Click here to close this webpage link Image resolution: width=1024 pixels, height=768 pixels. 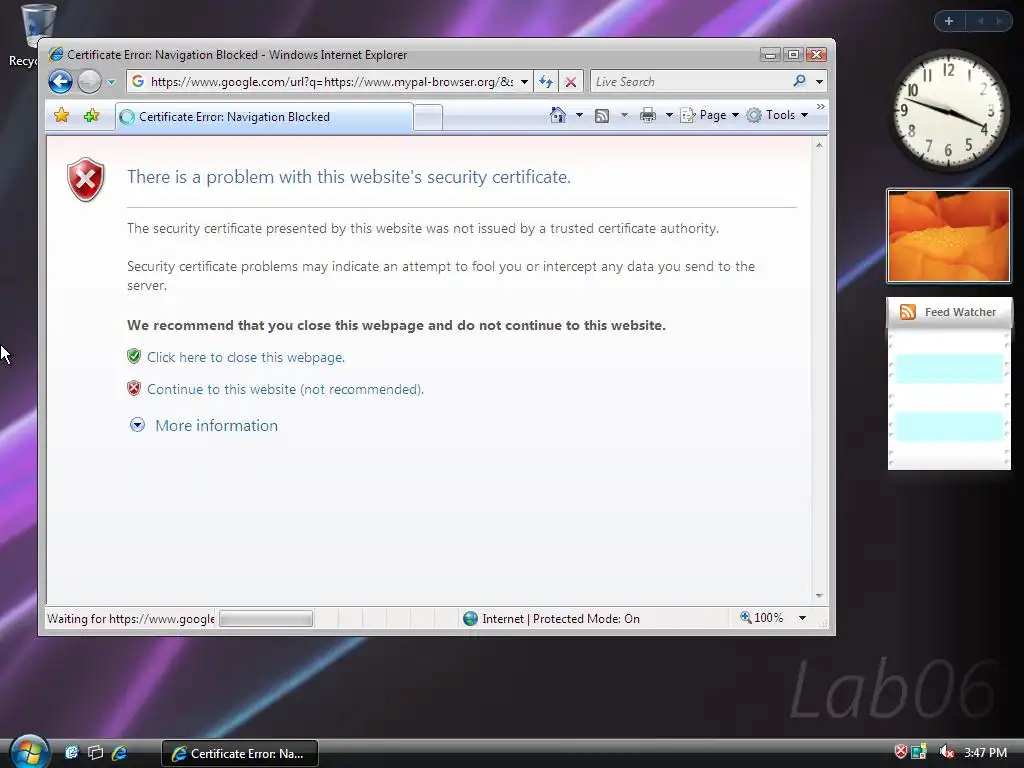click(246, 357)
